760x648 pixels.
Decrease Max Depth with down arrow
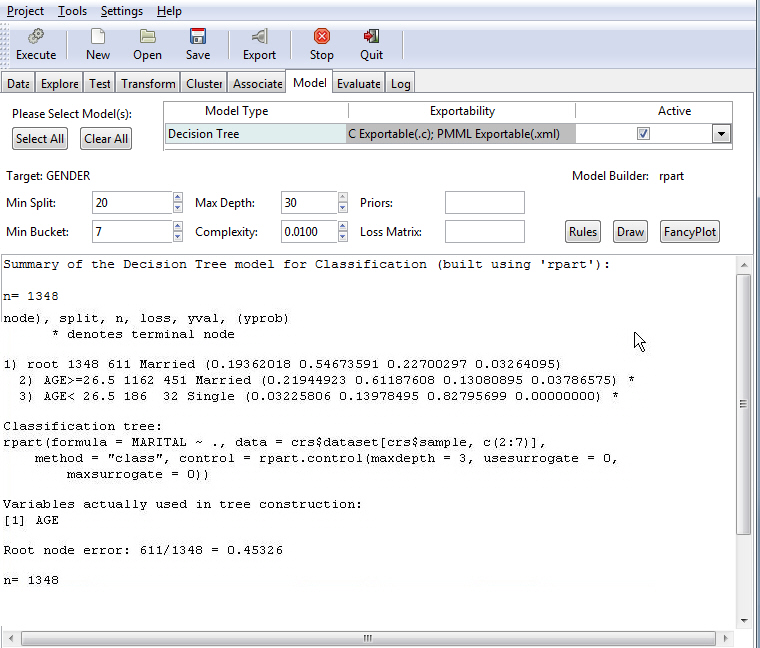pyautogui.click(x=343, y=207)
